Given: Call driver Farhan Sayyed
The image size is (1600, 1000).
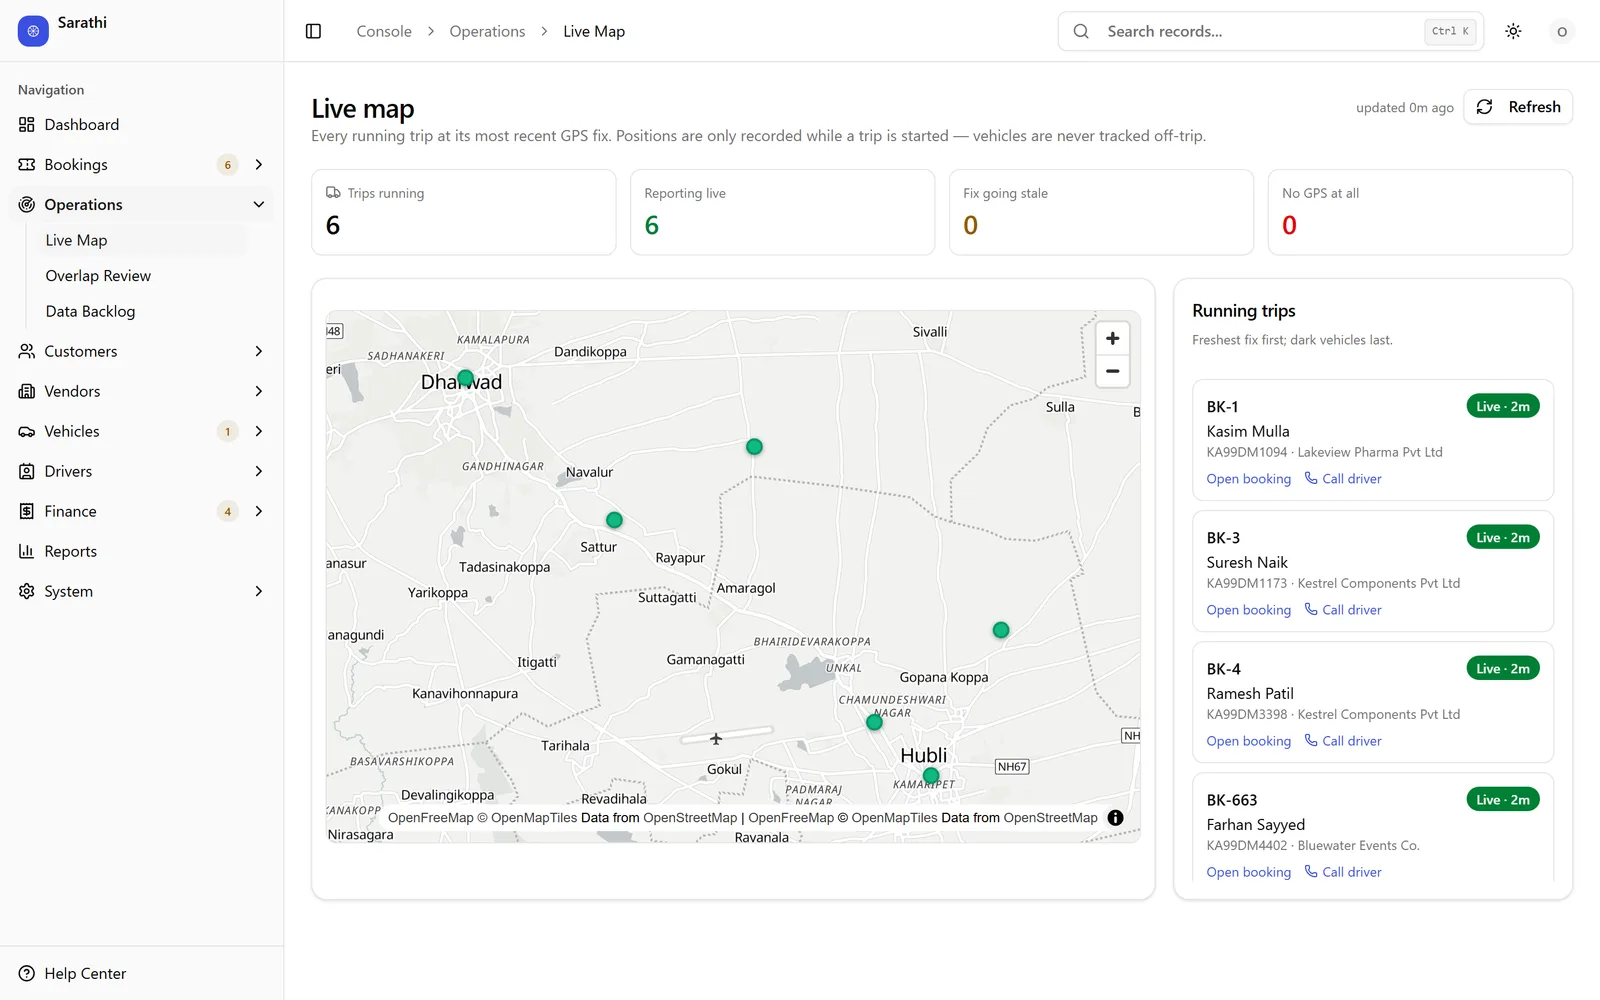Looking at the screenshot, I should pos(1343,872).
